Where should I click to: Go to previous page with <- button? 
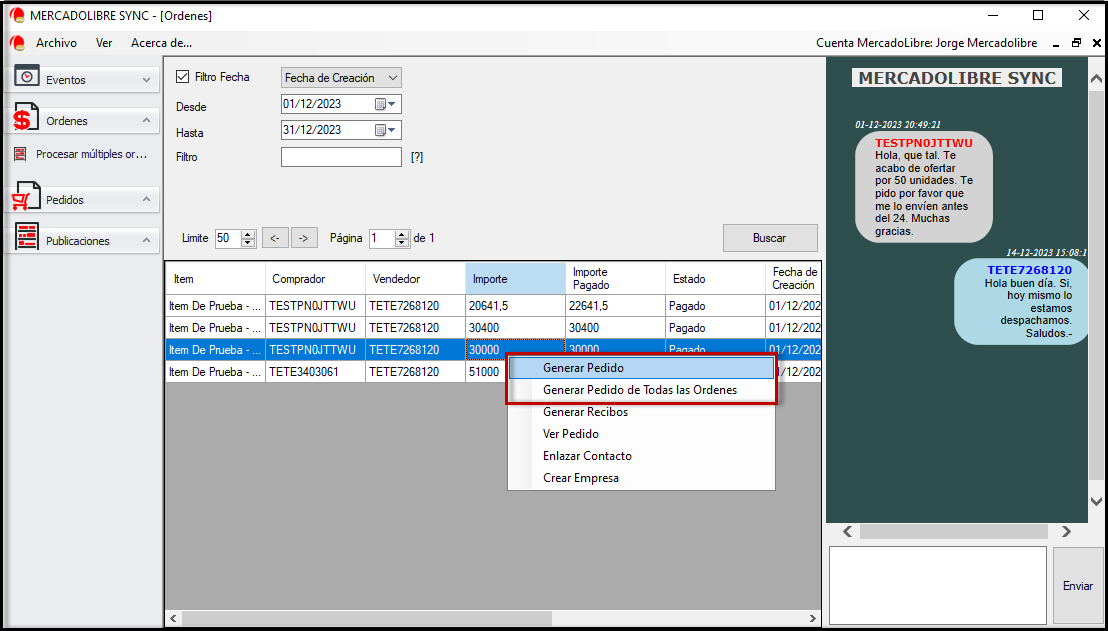pyautogui.click(x=275, y=238)
